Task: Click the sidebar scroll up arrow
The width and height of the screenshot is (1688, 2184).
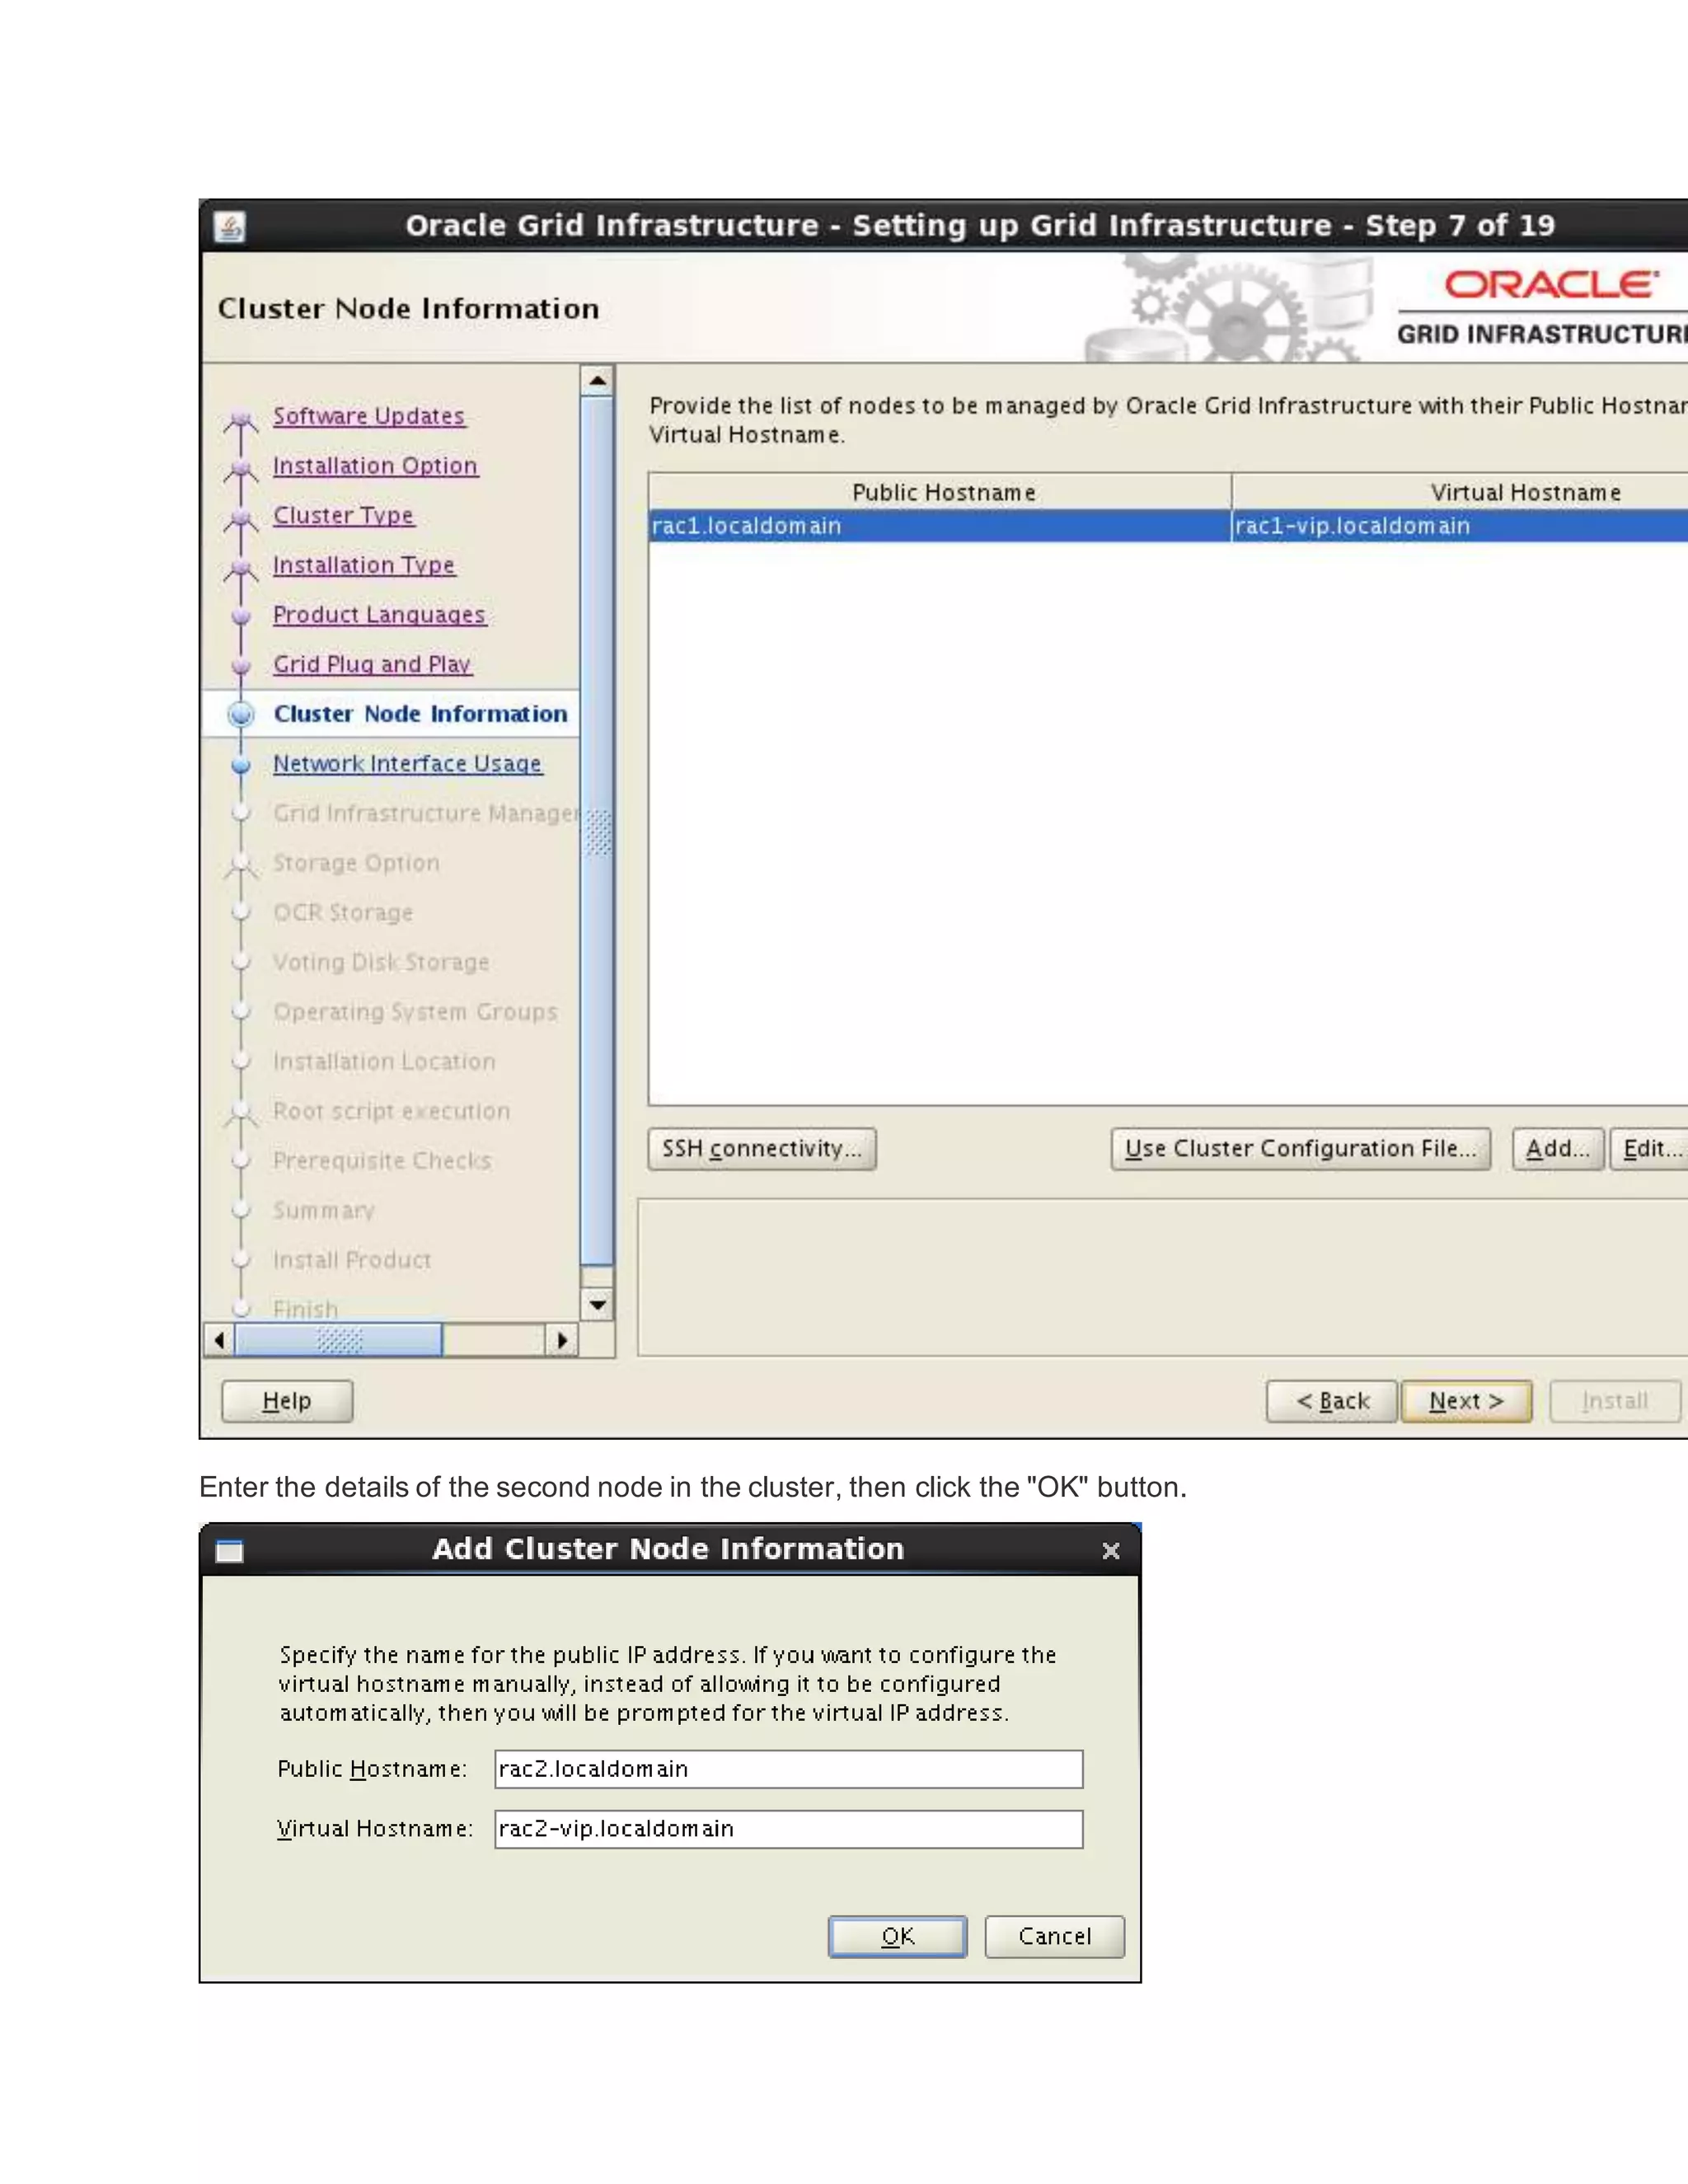Action: click(x=597, y=380)
